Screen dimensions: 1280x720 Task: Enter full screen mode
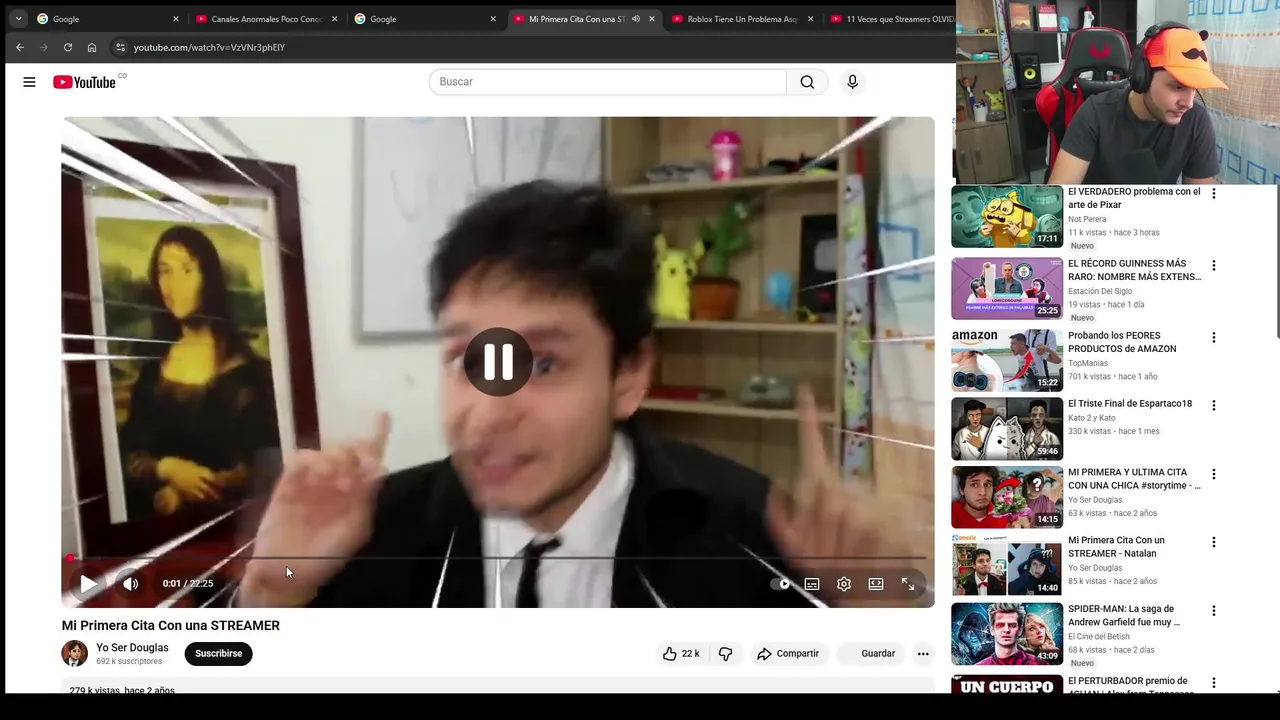point(908,584)
